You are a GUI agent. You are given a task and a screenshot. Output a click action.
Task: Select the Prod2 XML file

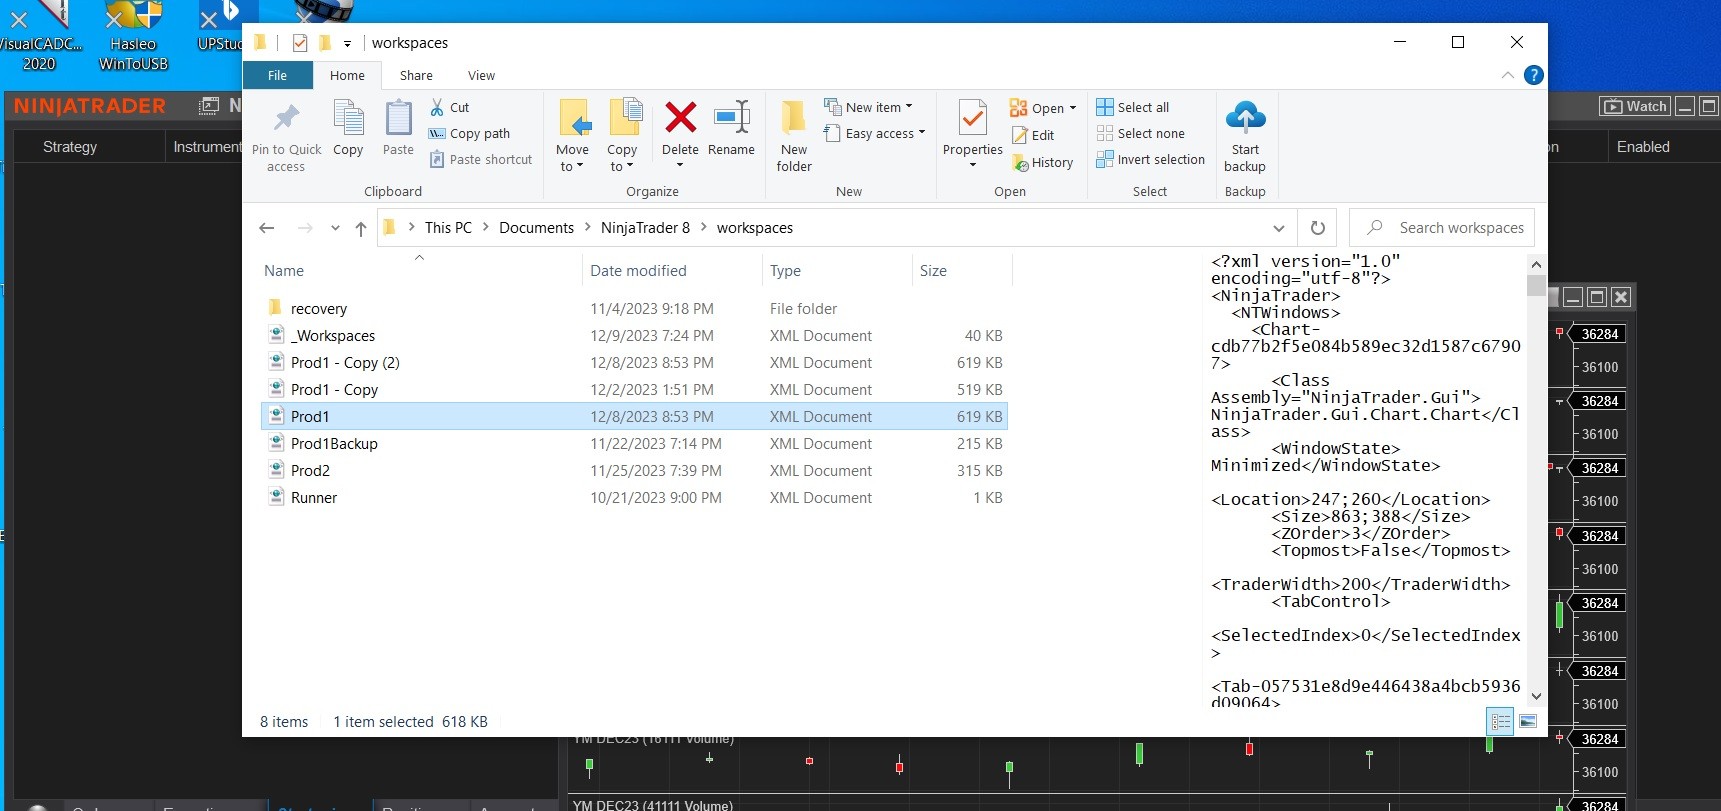coord(634,471)
